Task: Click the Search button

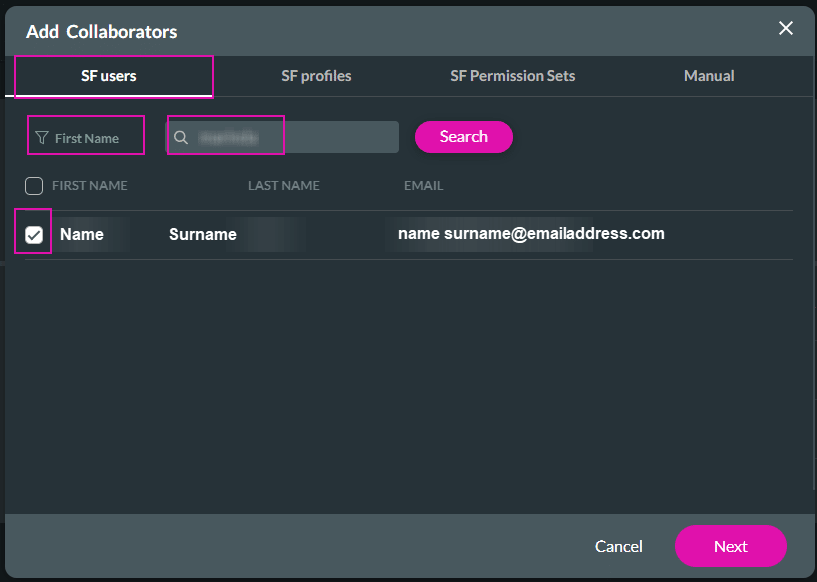Action: 463,136
